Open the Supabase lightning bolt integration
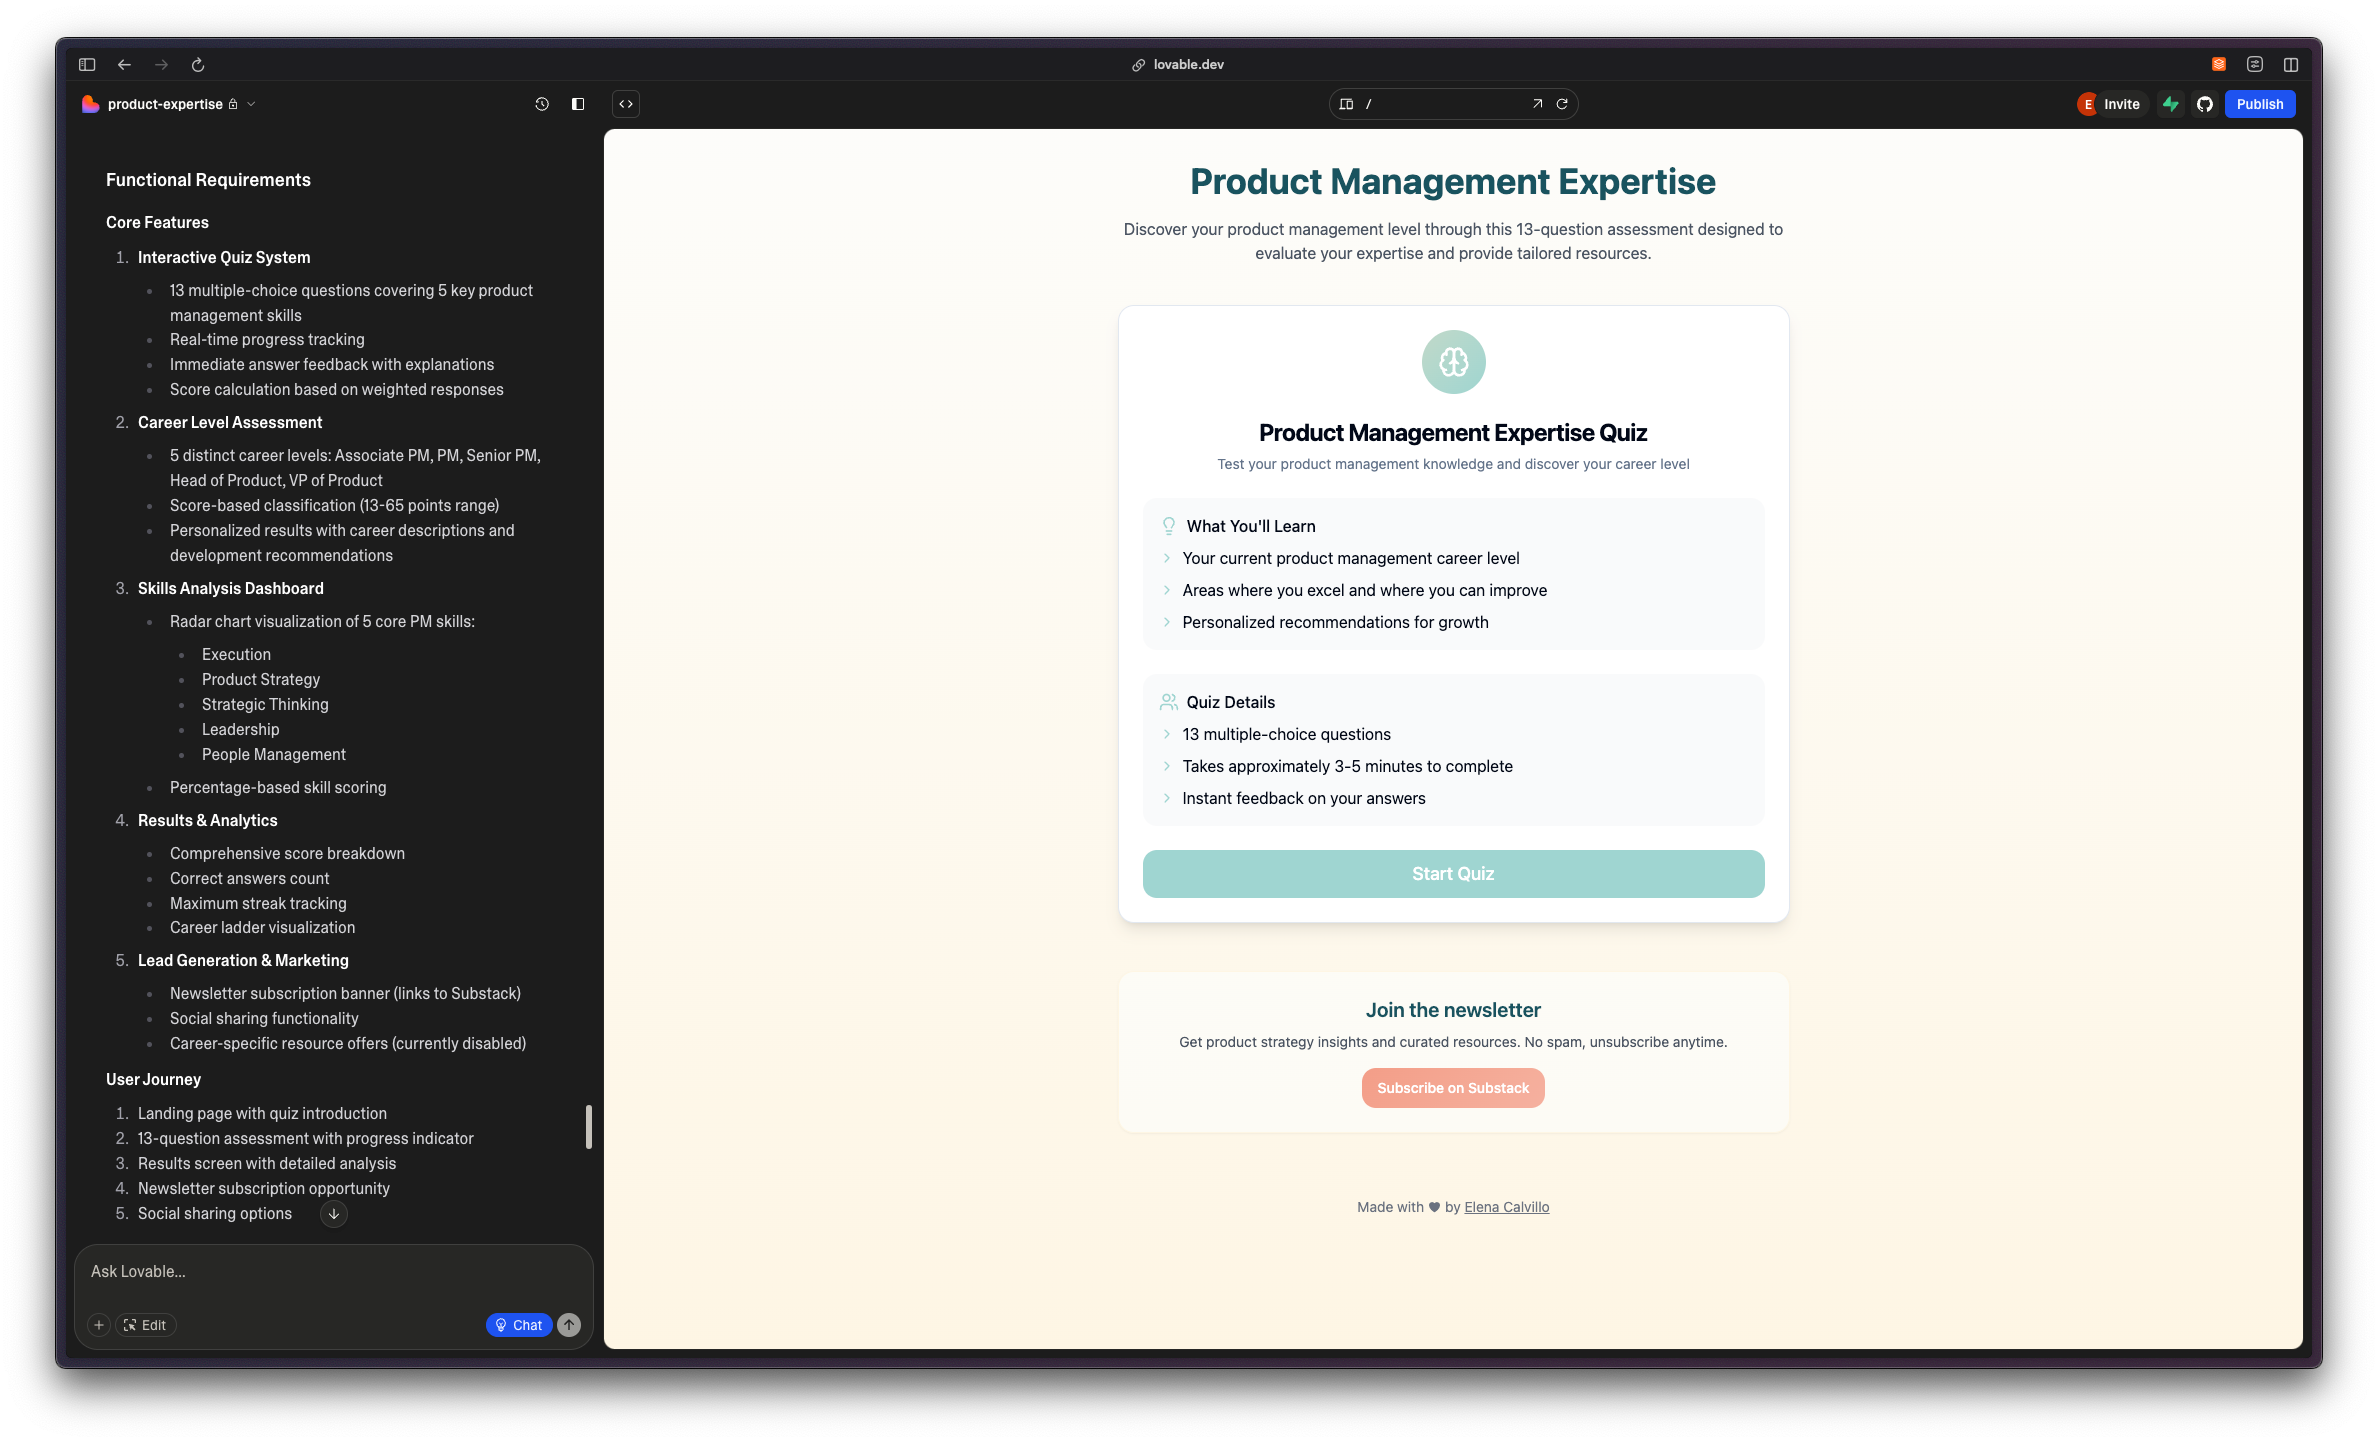 pyautogui.click(x=2170, y=104)
